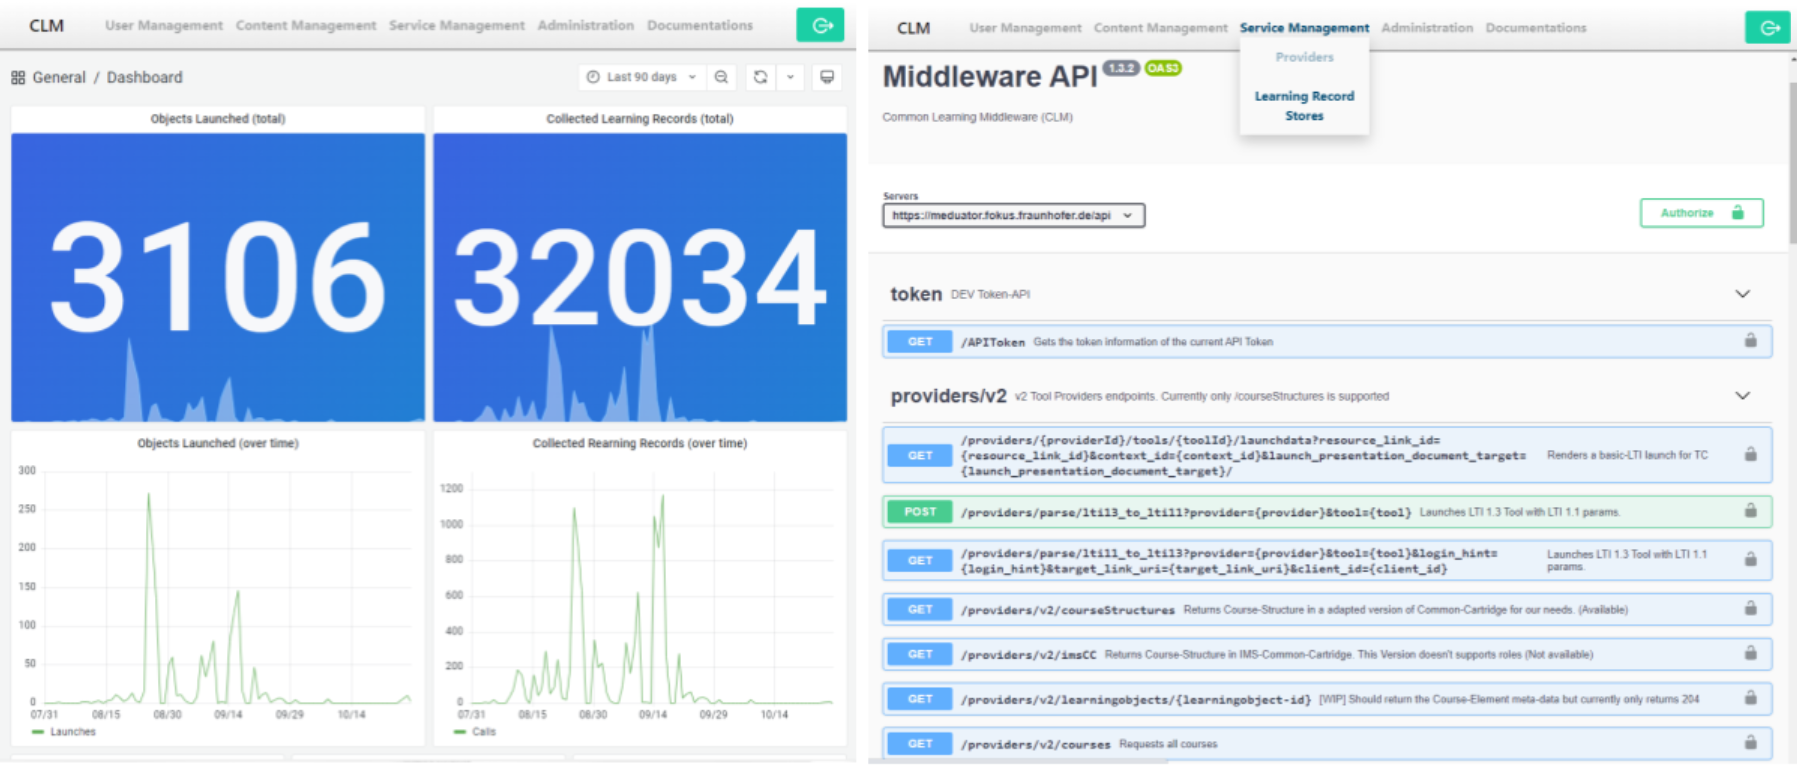1797x765 pixels.
Task: Collapse the token section chevron
Action: [x=1742, y=294]
